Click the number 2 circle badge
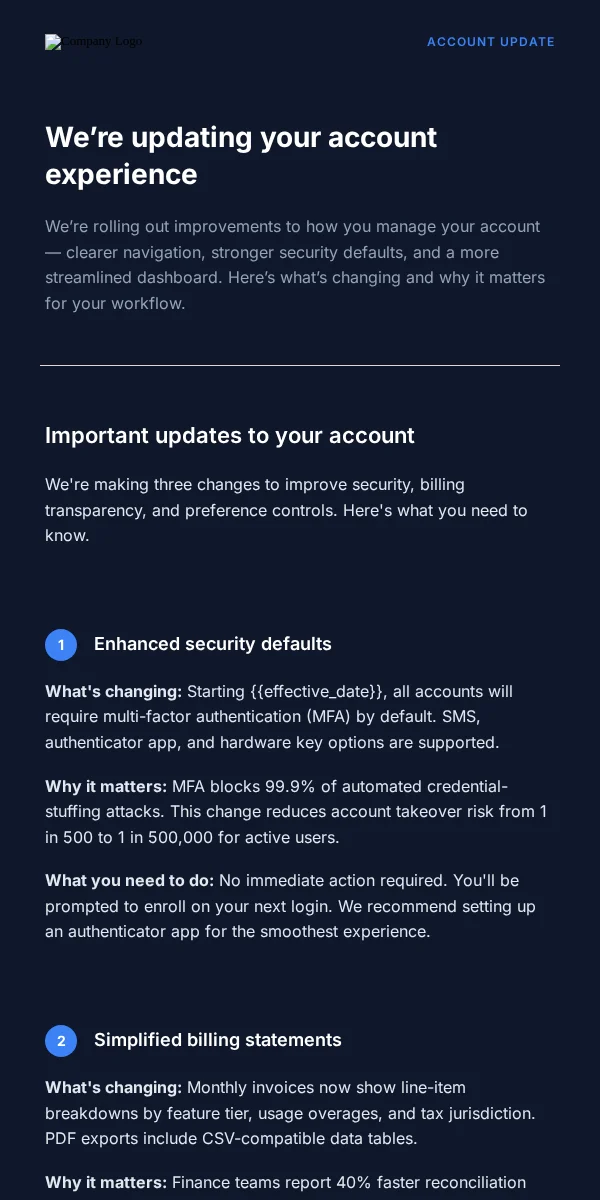The image size is (600, 1200). (x=61, y=1041)
